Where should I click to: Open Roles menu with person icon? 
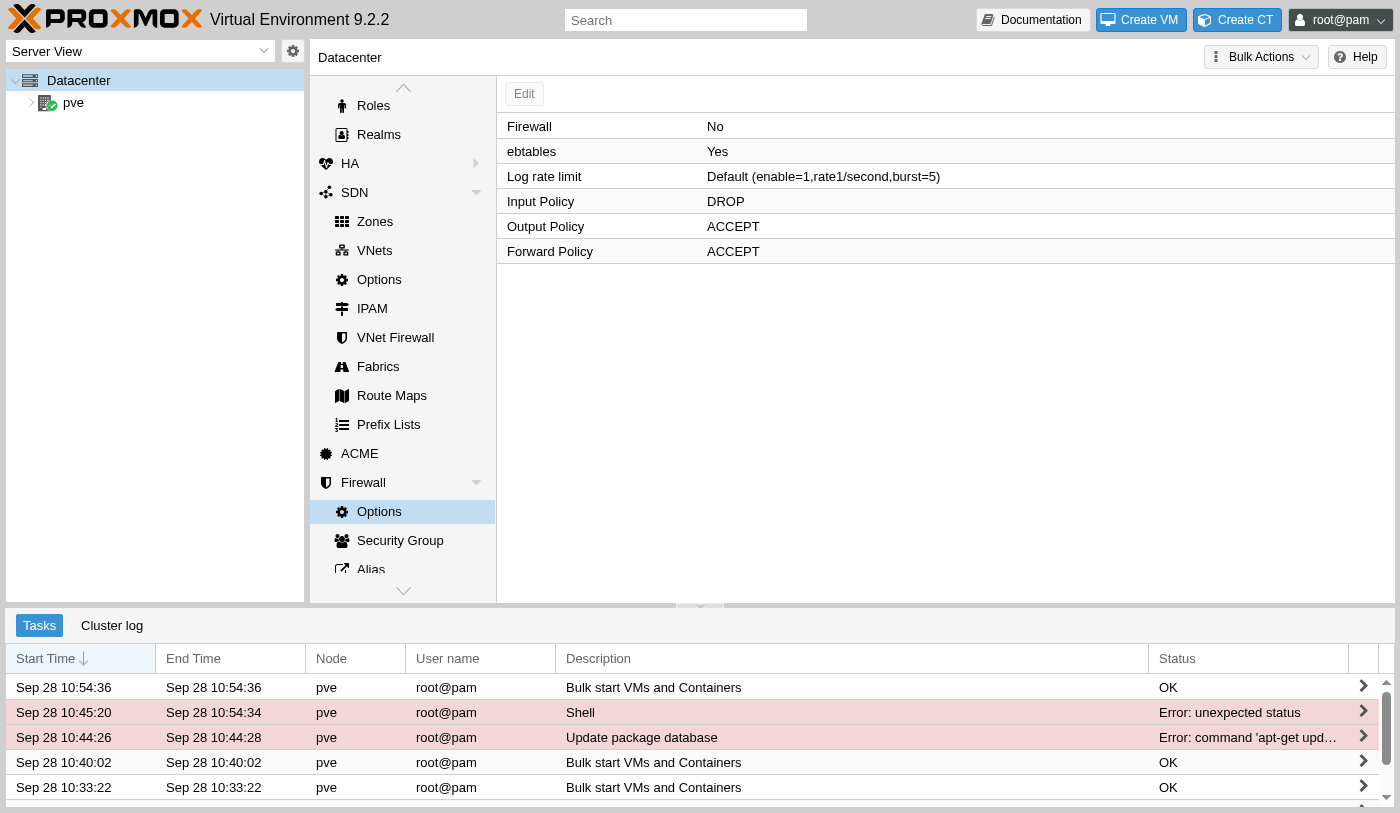(x=402, y=105)
